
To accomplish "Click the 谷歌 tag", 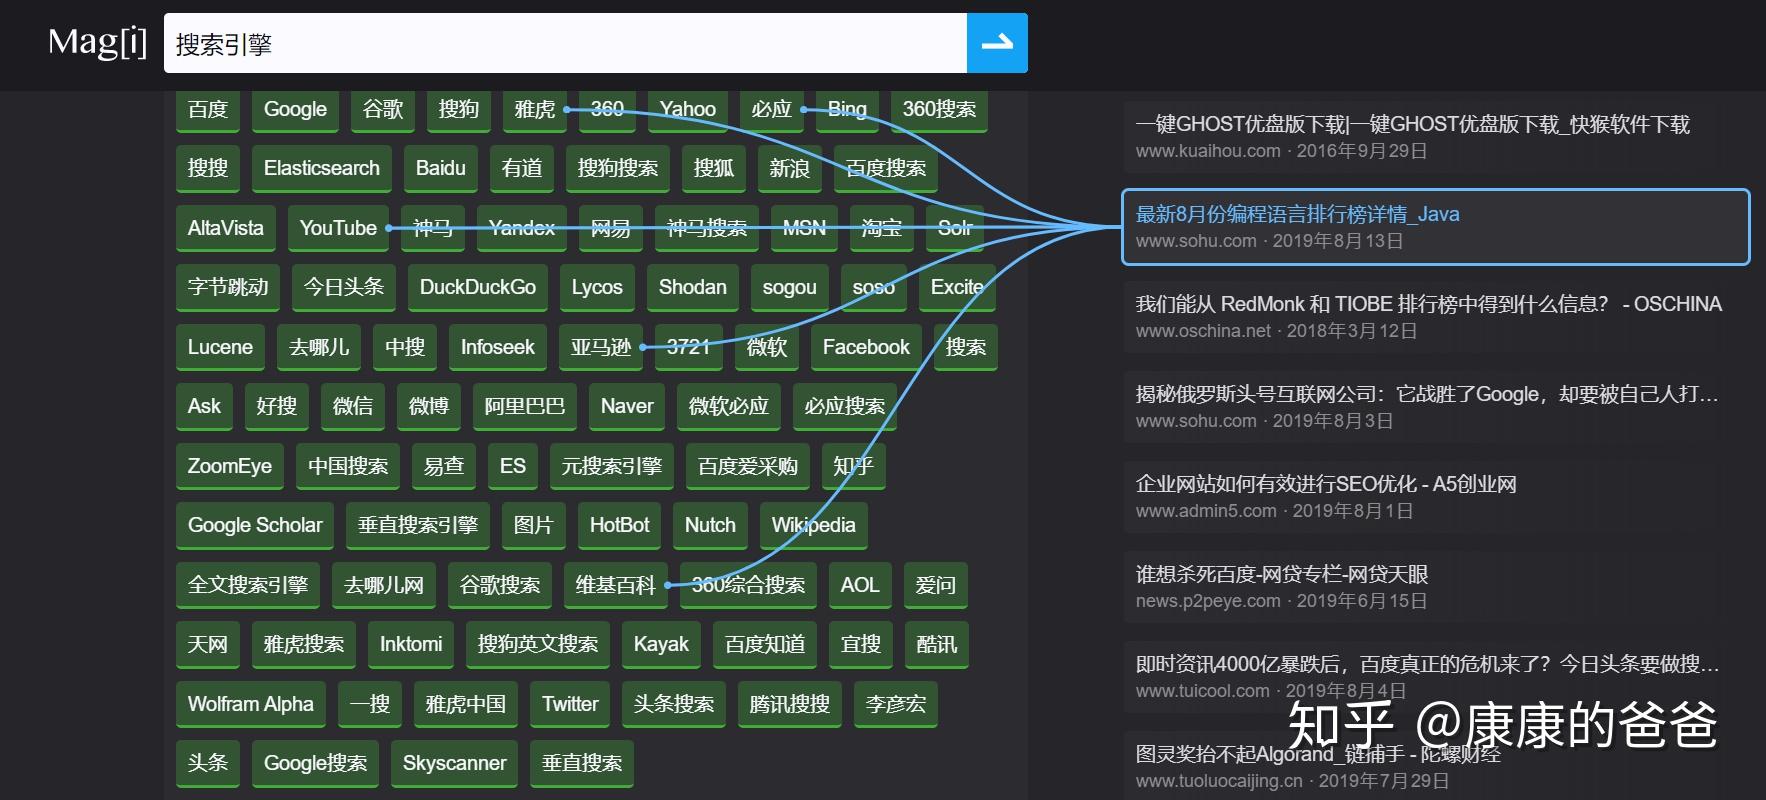I will point(383,110).
